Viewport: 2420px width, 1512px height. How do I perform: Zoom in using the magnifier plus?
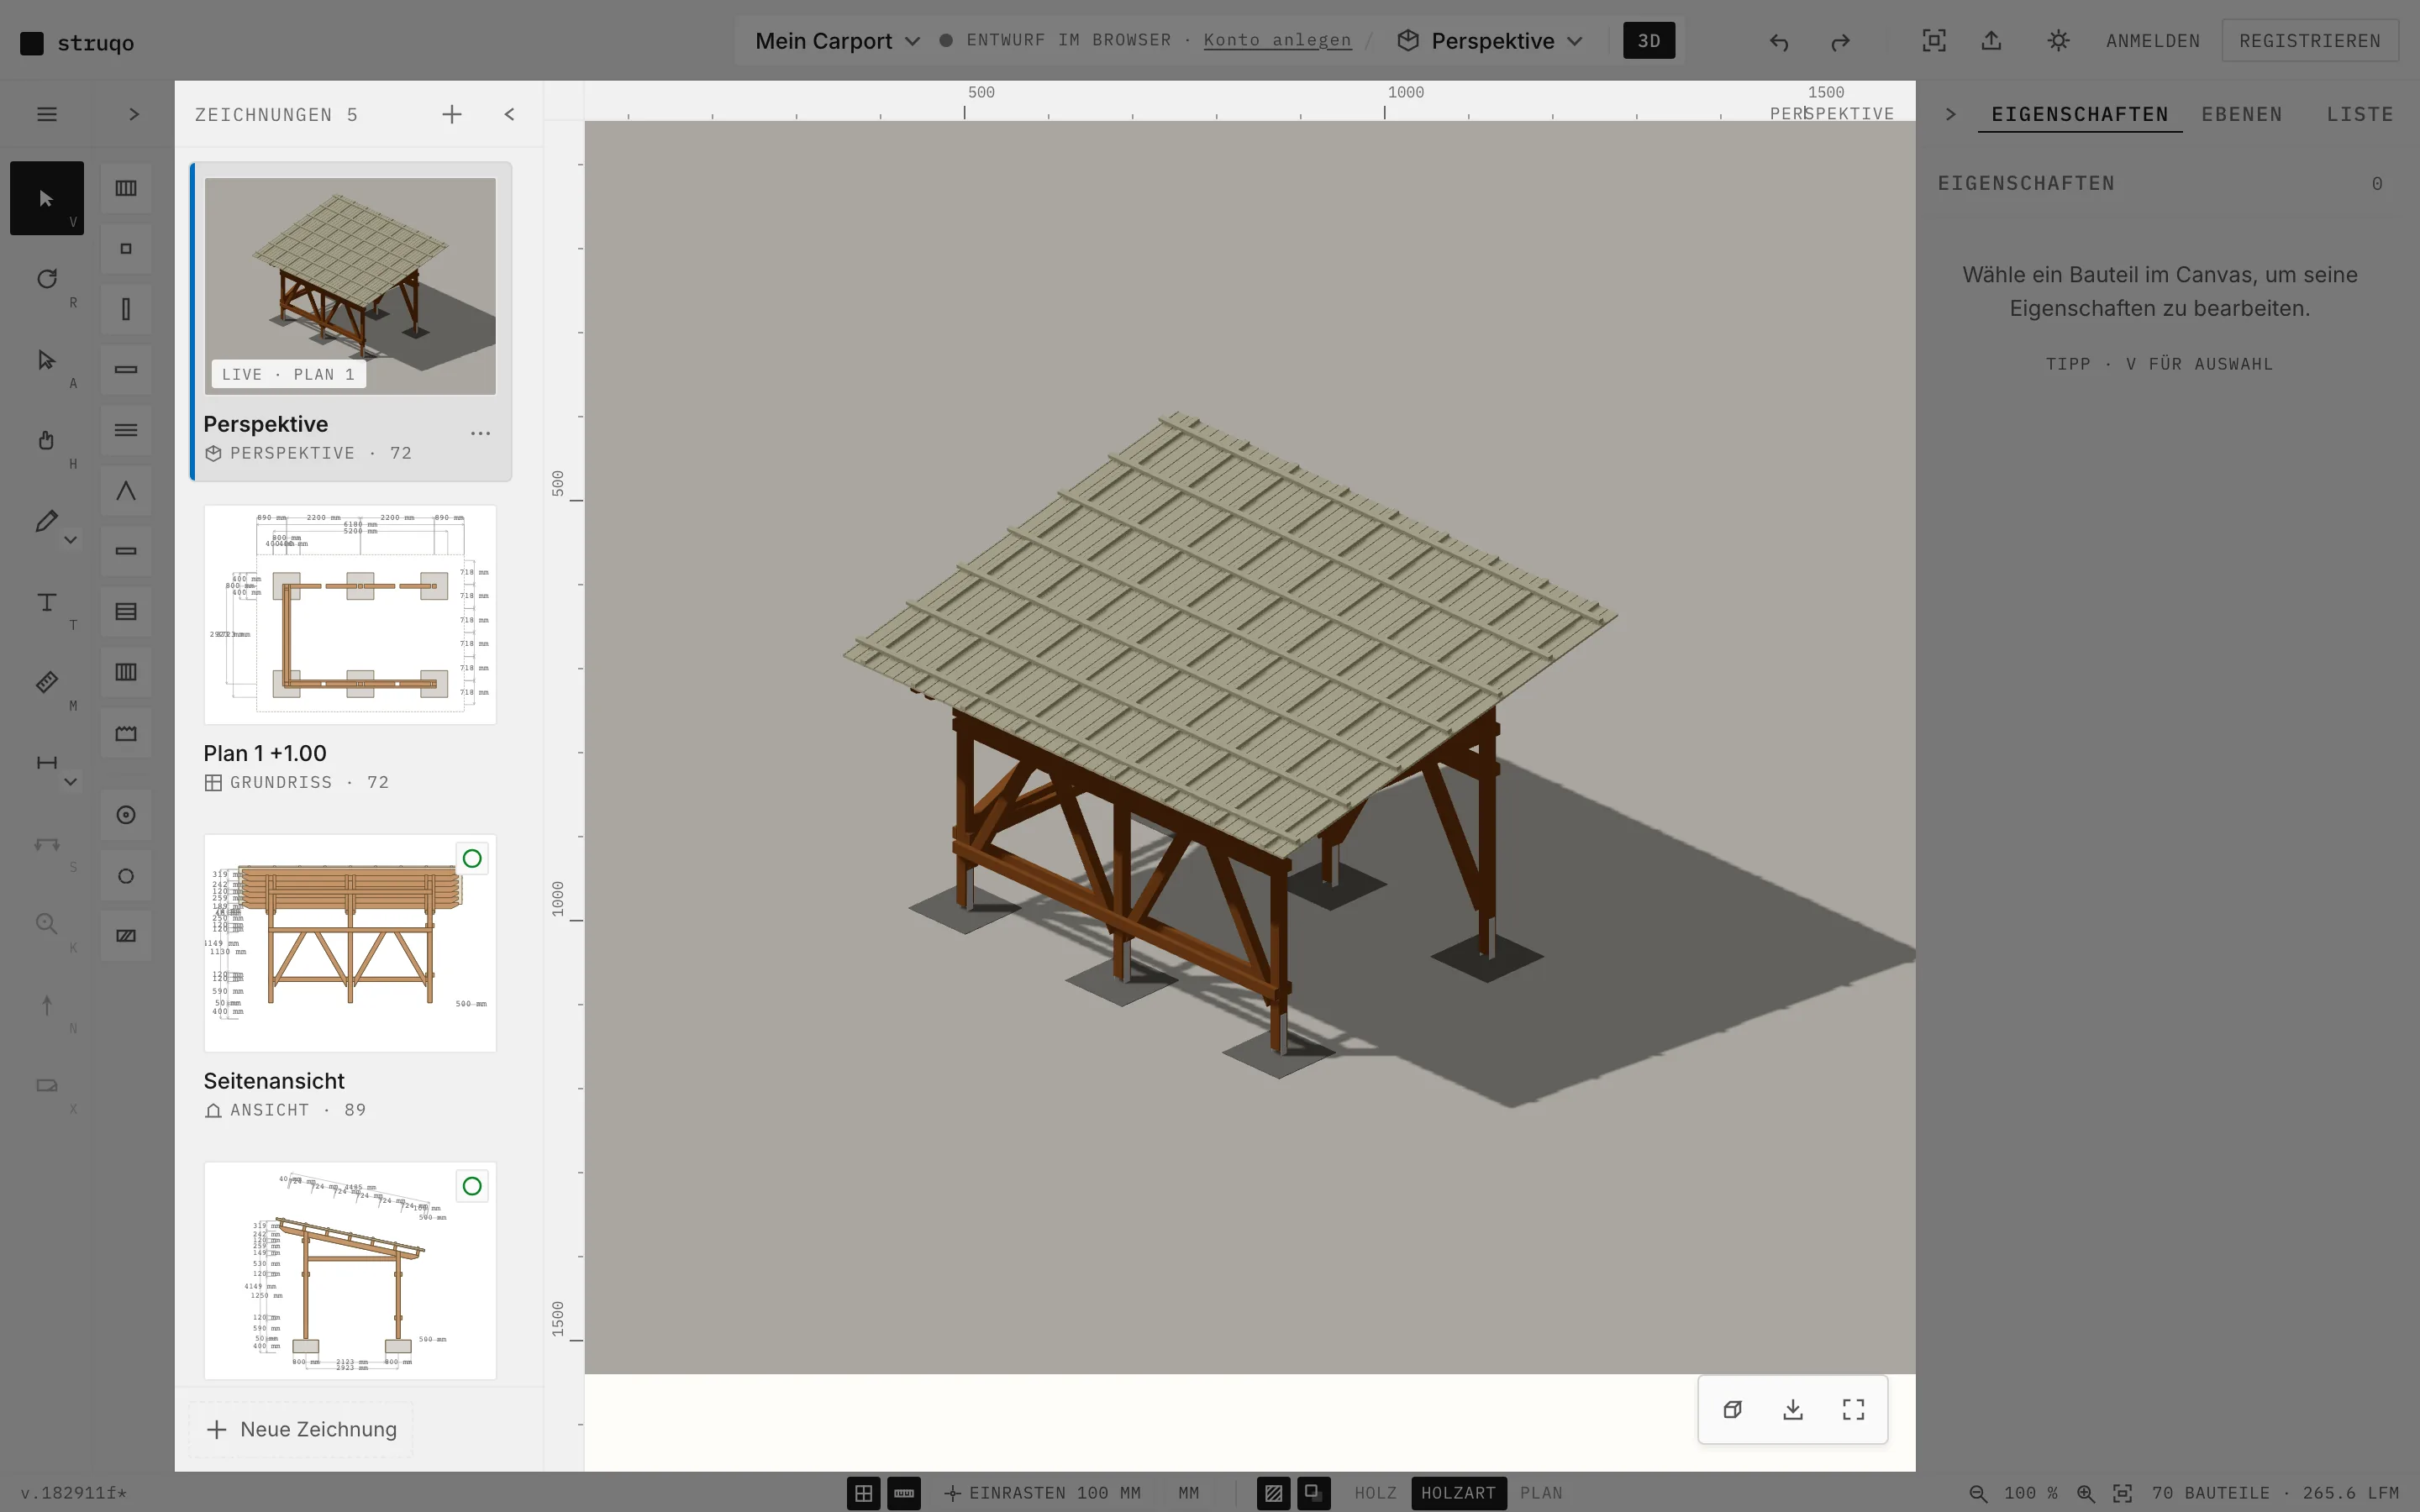tap(2086, 1493)
